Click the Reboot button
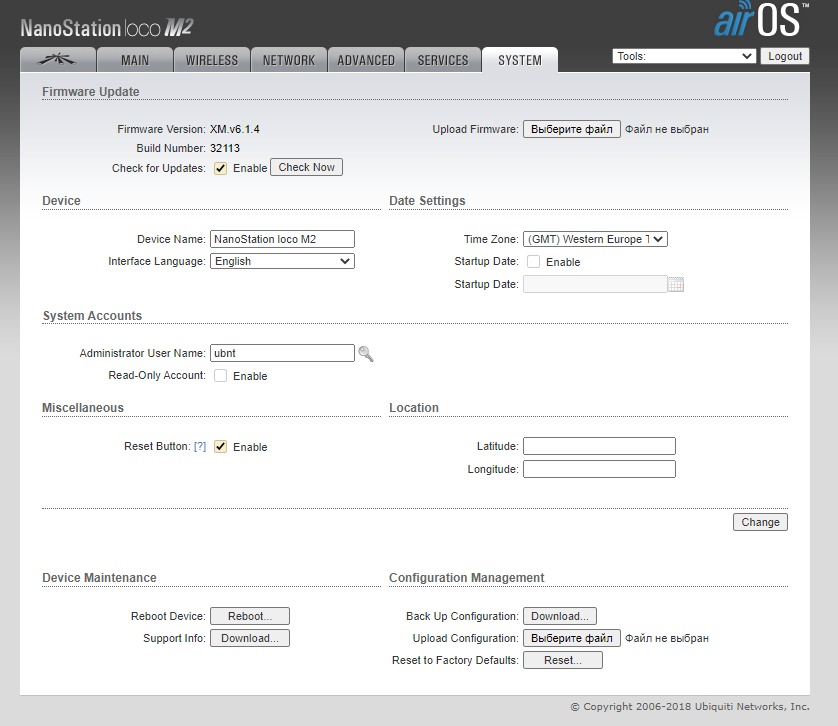Image resolution: width=838 pixels, height=726 pixels. pos(250,616)
